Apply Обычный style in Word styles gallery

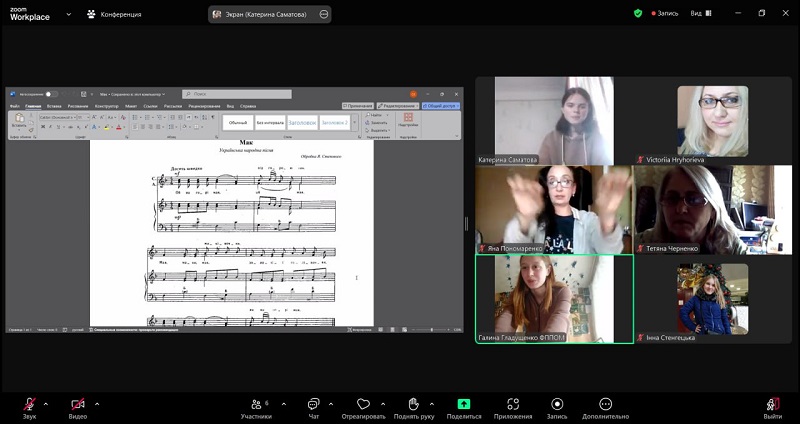pos(238,122)
